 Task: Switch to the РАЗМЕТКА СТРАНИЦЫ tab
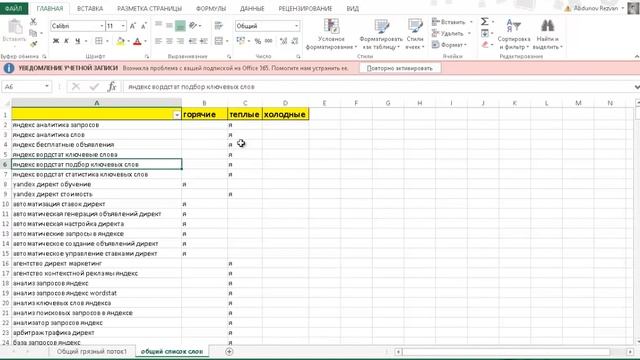(149, 8)
